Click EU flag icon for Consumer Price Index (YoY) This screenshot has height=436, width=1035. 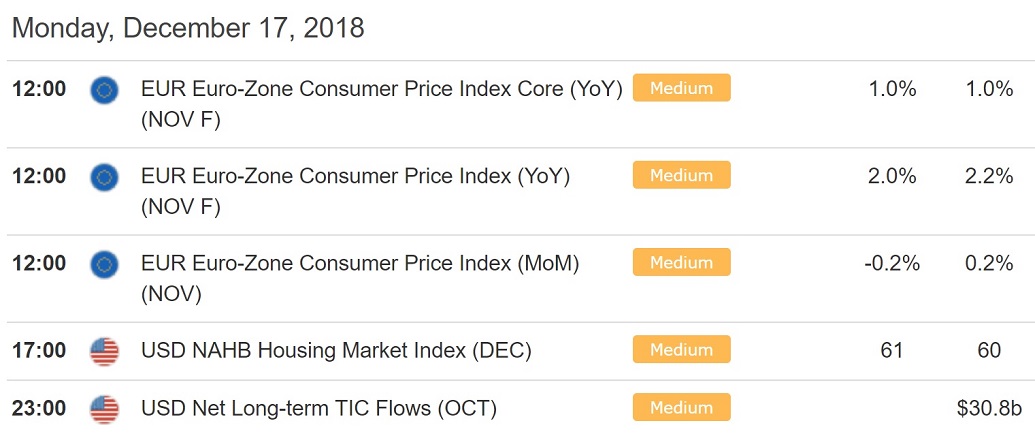[104, 177]
